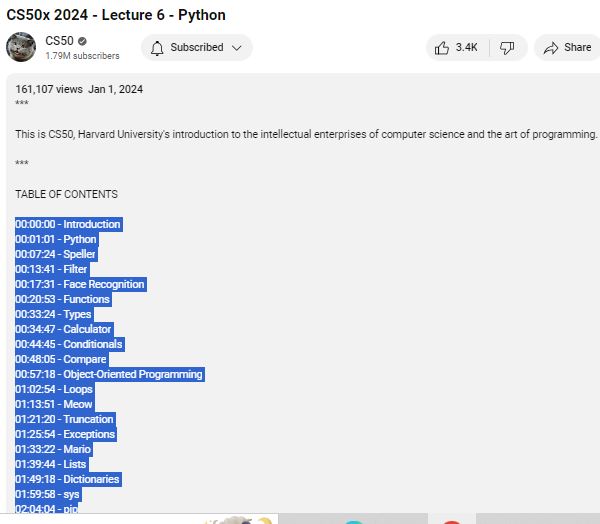Click the Share button
Viewport: 600px width, 524px height.
[x=567, y=48]
